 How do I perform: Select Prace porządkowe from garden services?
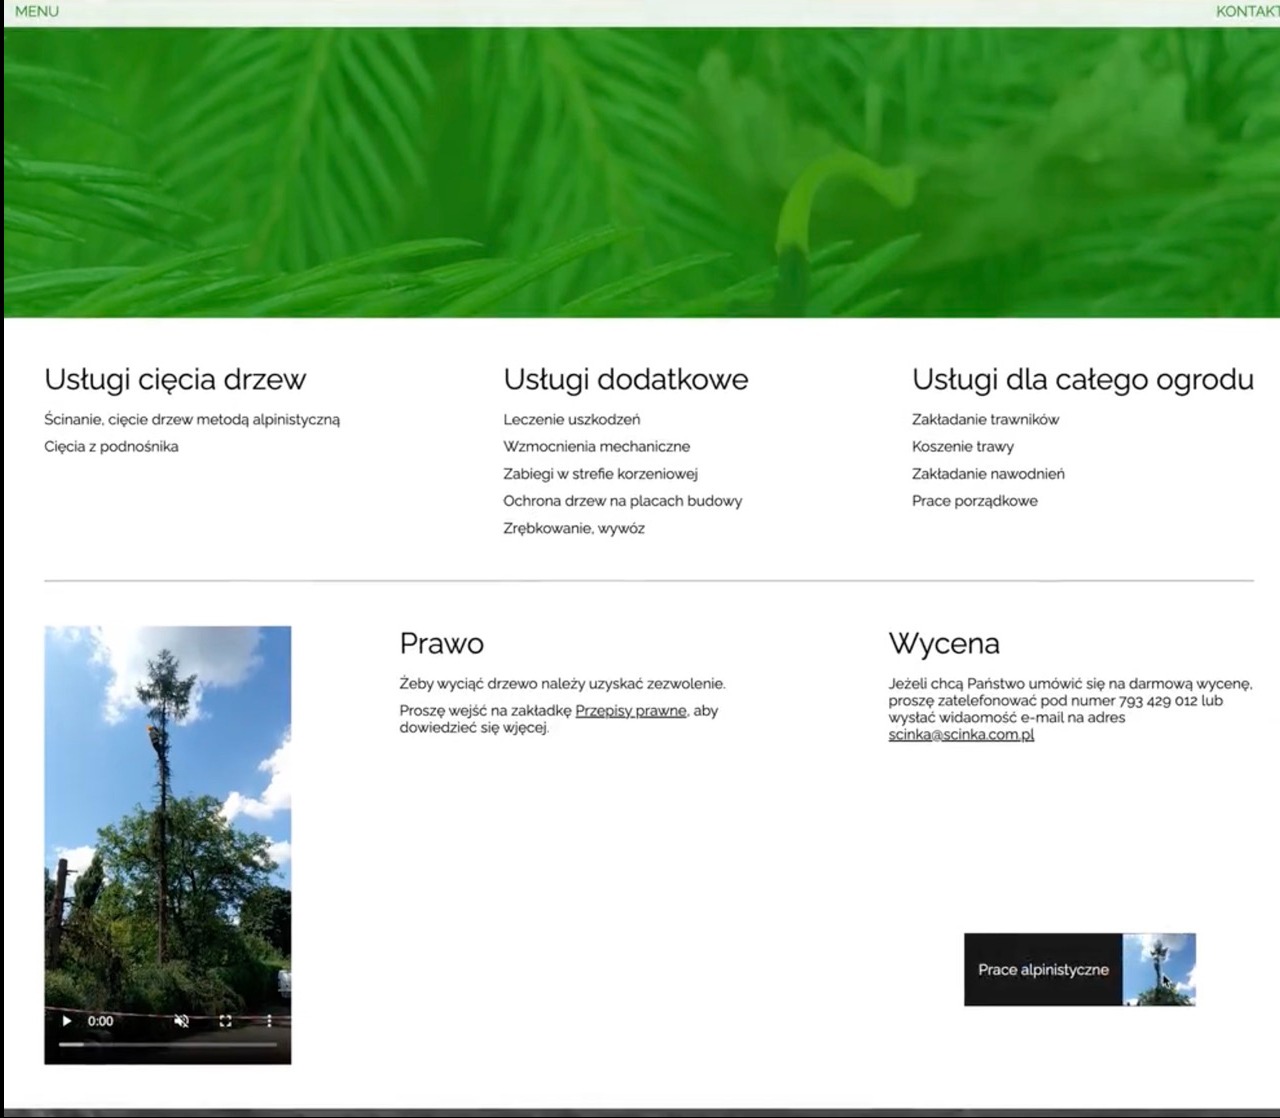tap(976, 501)
